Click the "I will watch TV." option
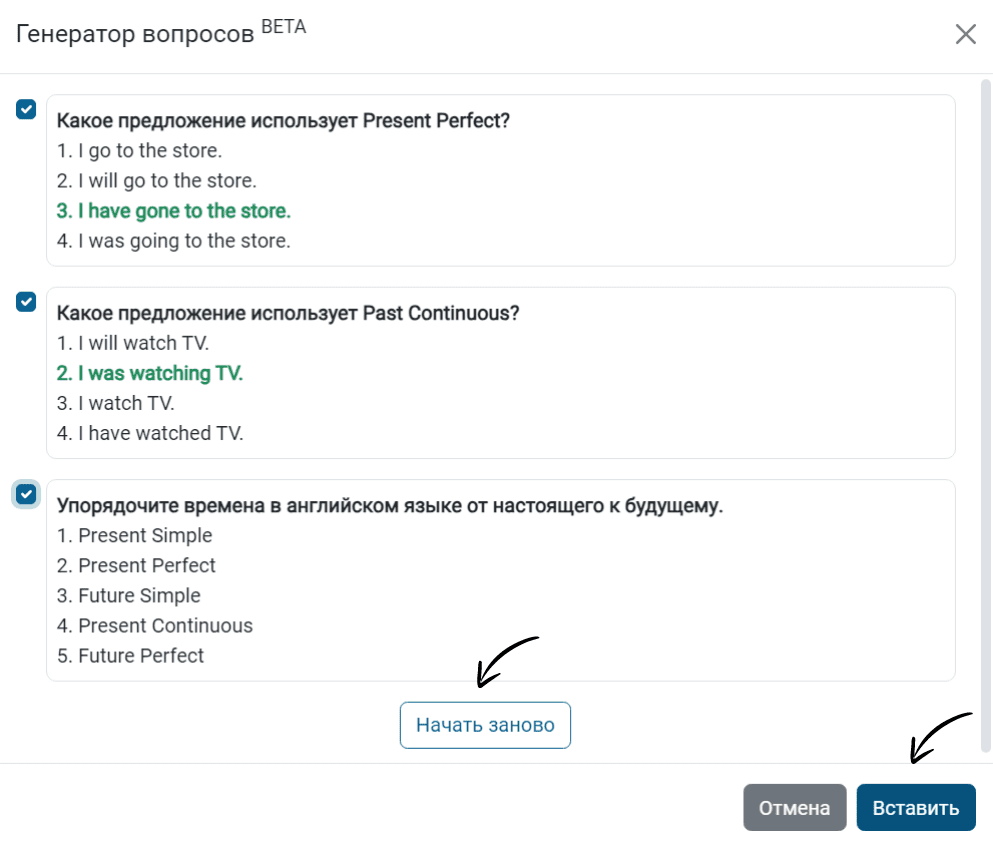 point(133,343)
